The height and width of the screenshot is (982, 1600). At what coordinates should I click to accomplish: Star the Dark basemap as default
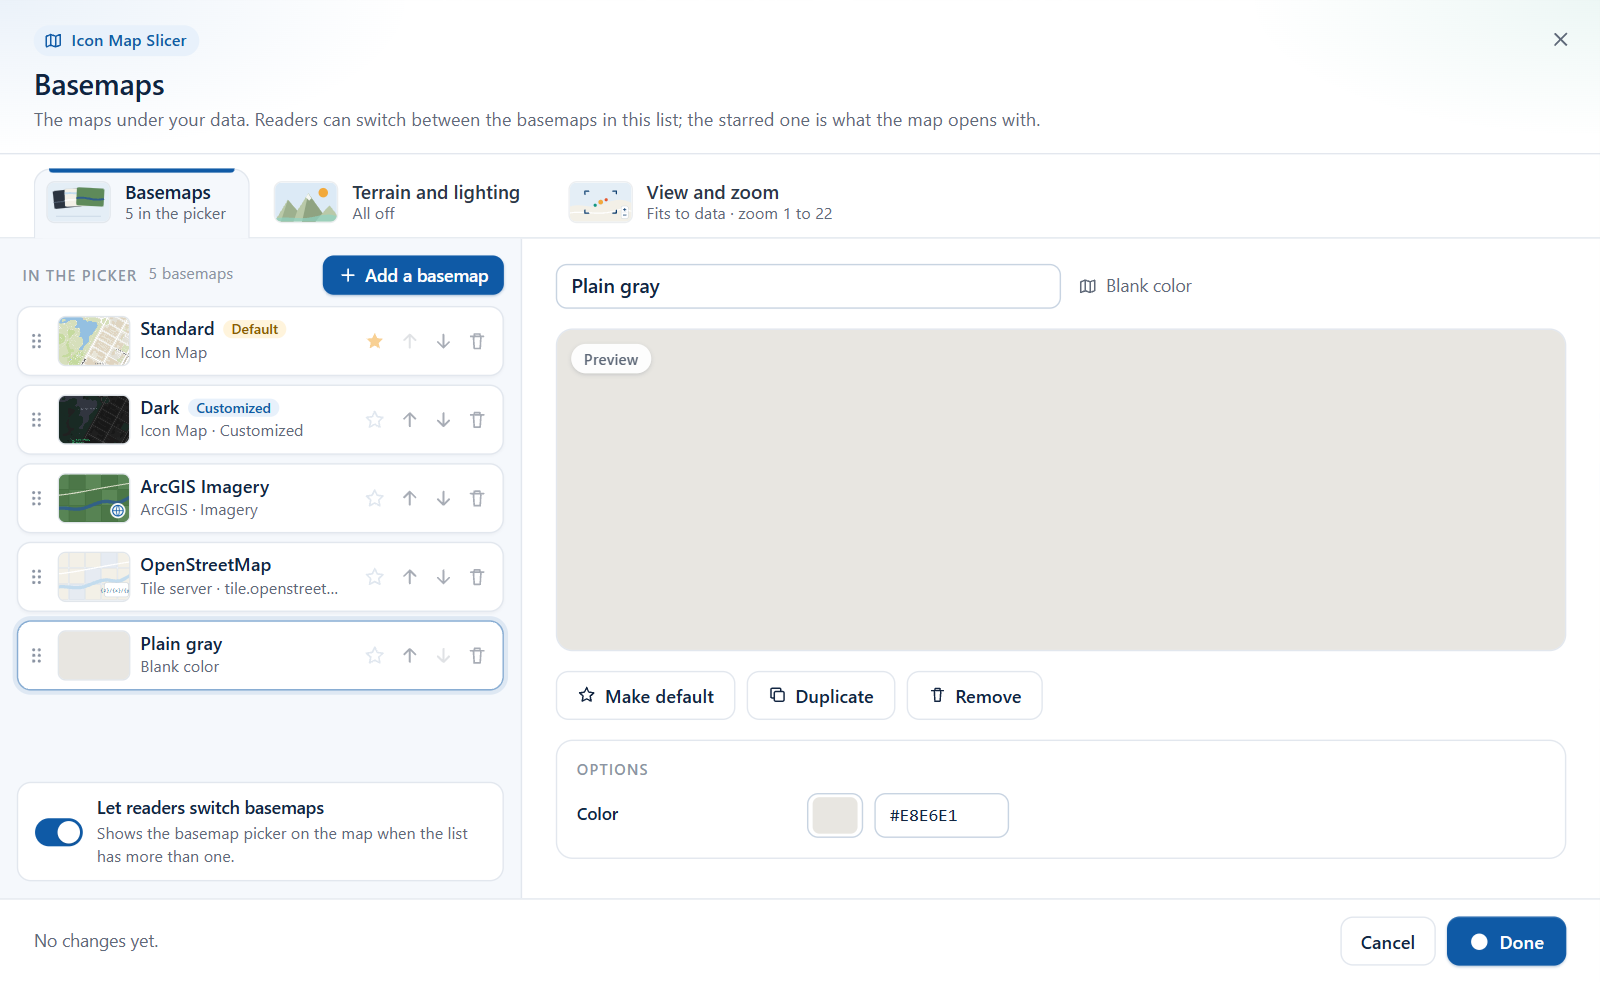pos(375,420)
